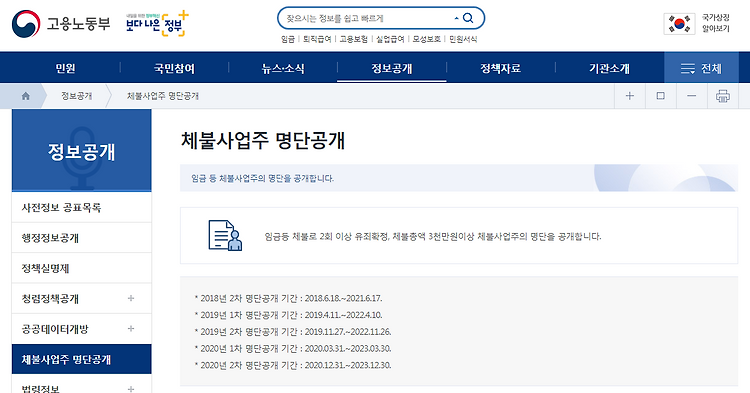Click 정보공개 in the breadcrumb
Screen dimensions: 750x393
click(x=77, y=96)
